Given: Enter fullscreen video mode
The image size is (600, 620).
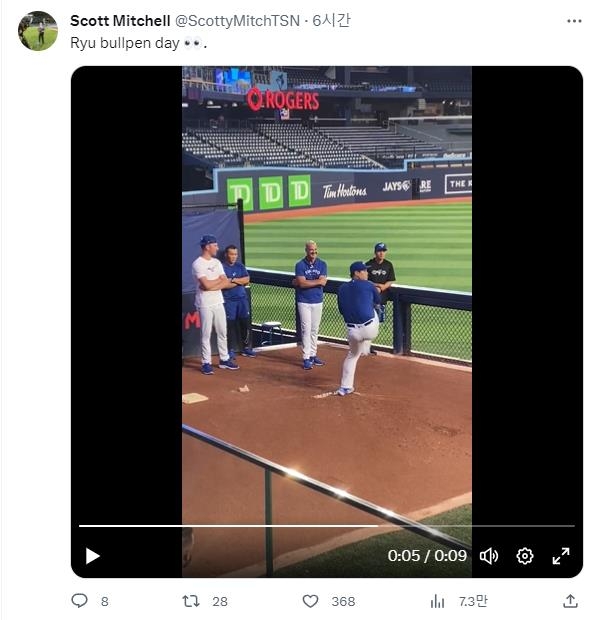Looking at the screenshot, I should point(561,556).
